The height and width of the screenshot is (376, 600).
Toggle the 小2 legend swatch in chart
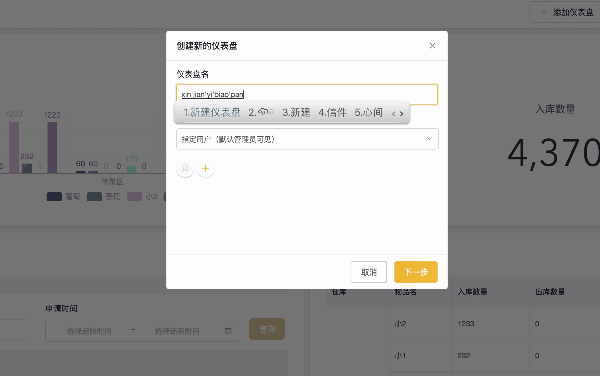(x=134, y=197)
